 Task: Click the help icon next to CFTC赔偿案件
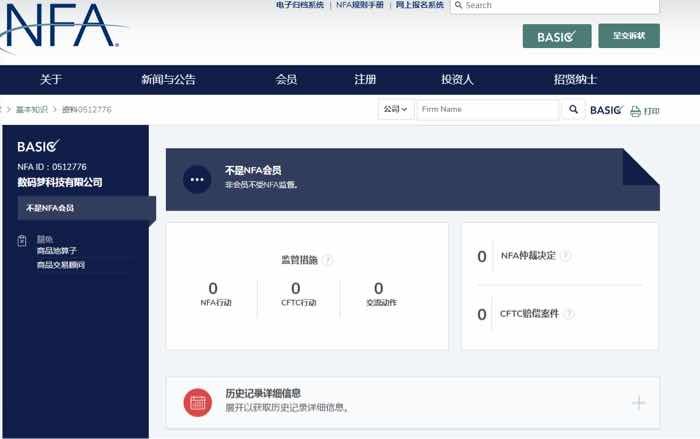[569, 314]
